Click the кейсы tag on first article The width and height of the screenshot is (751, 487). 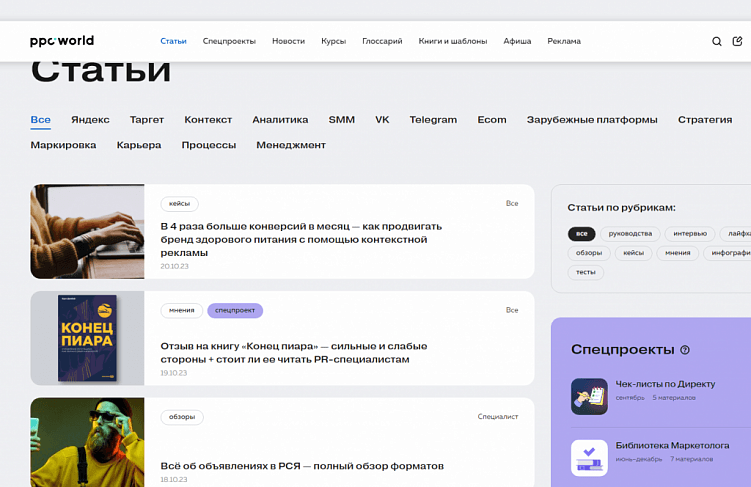[180, 204]
